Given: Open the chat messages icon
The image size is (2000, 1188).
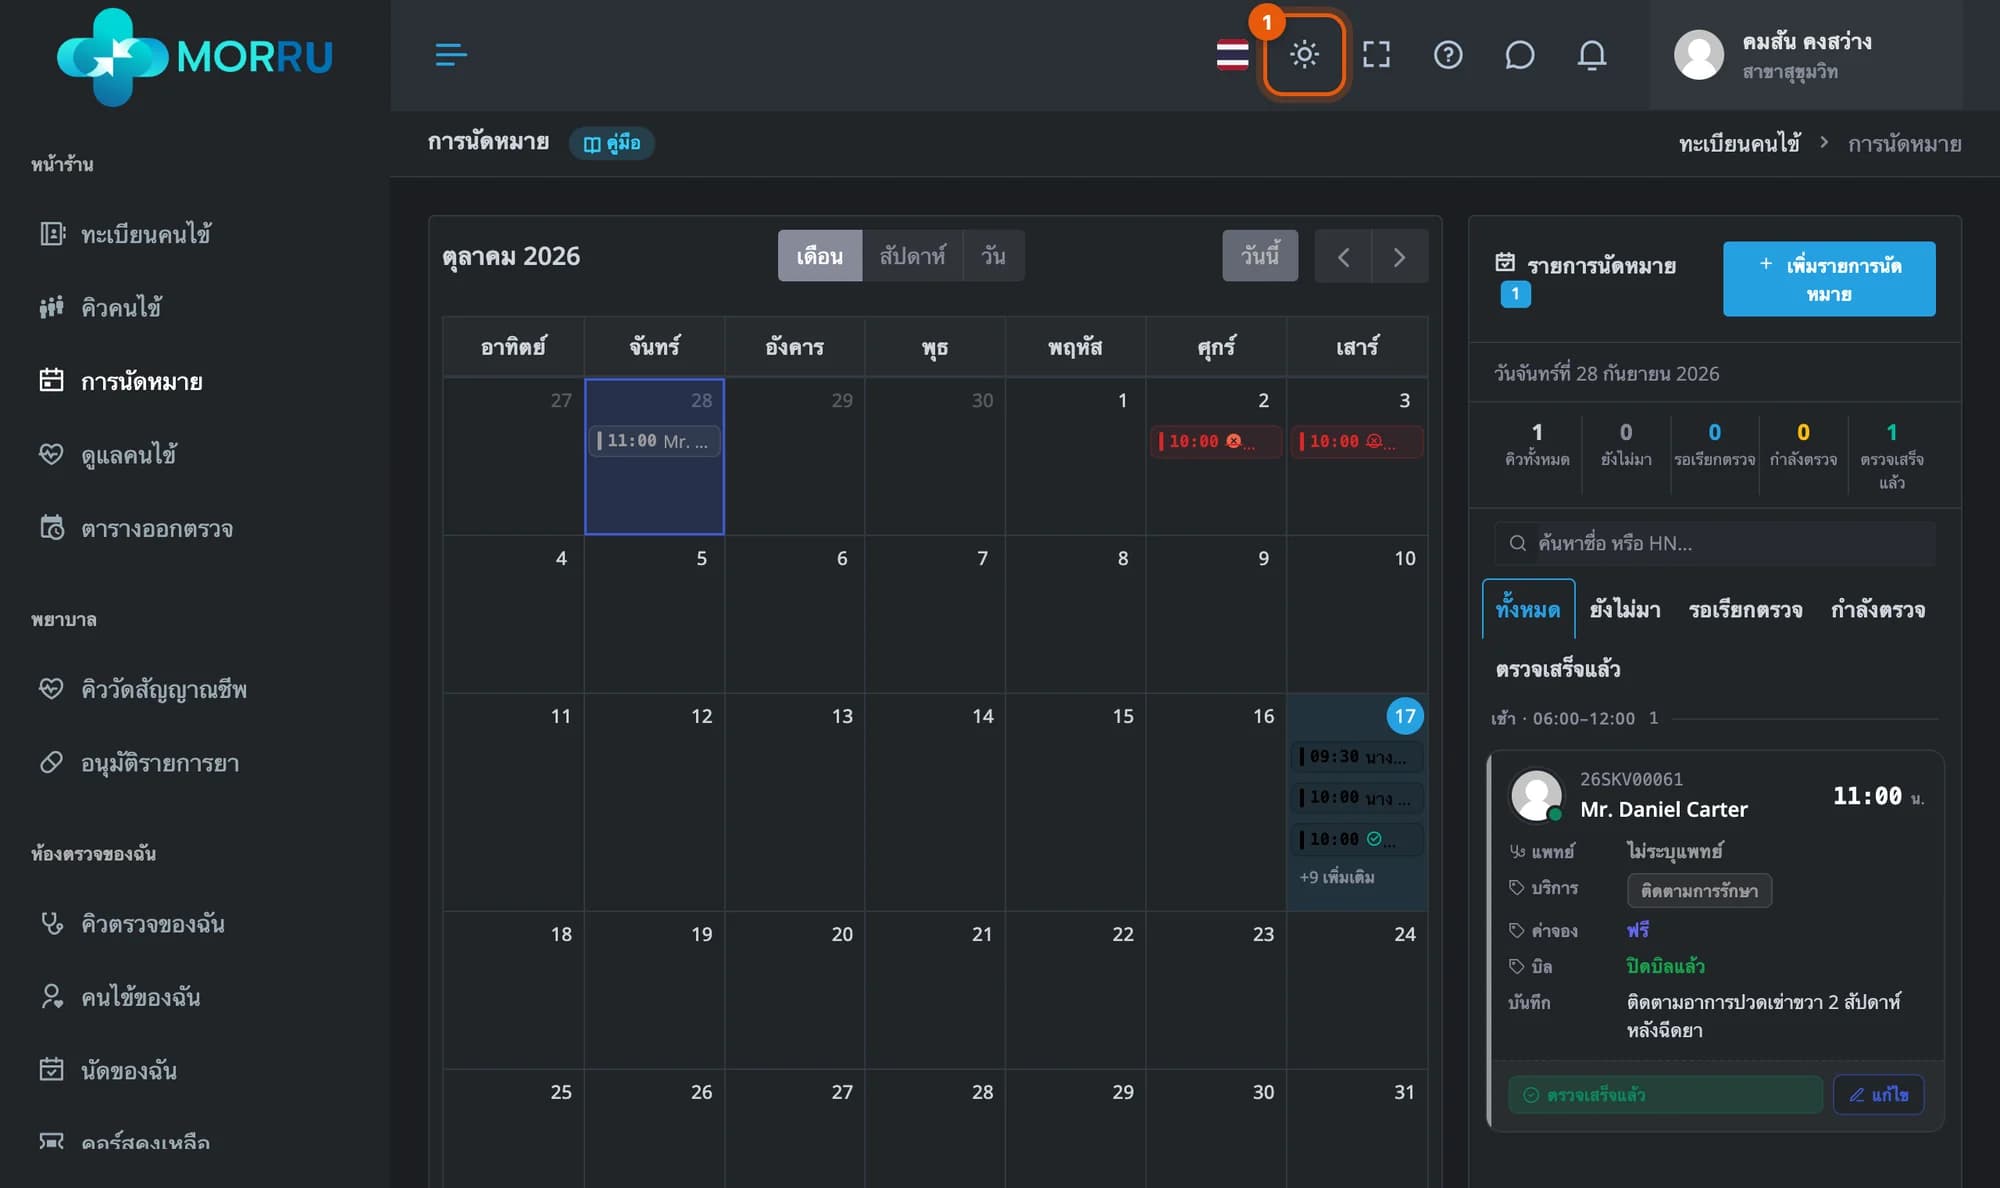Looking at the screenshot, I should pos(1519,54).
